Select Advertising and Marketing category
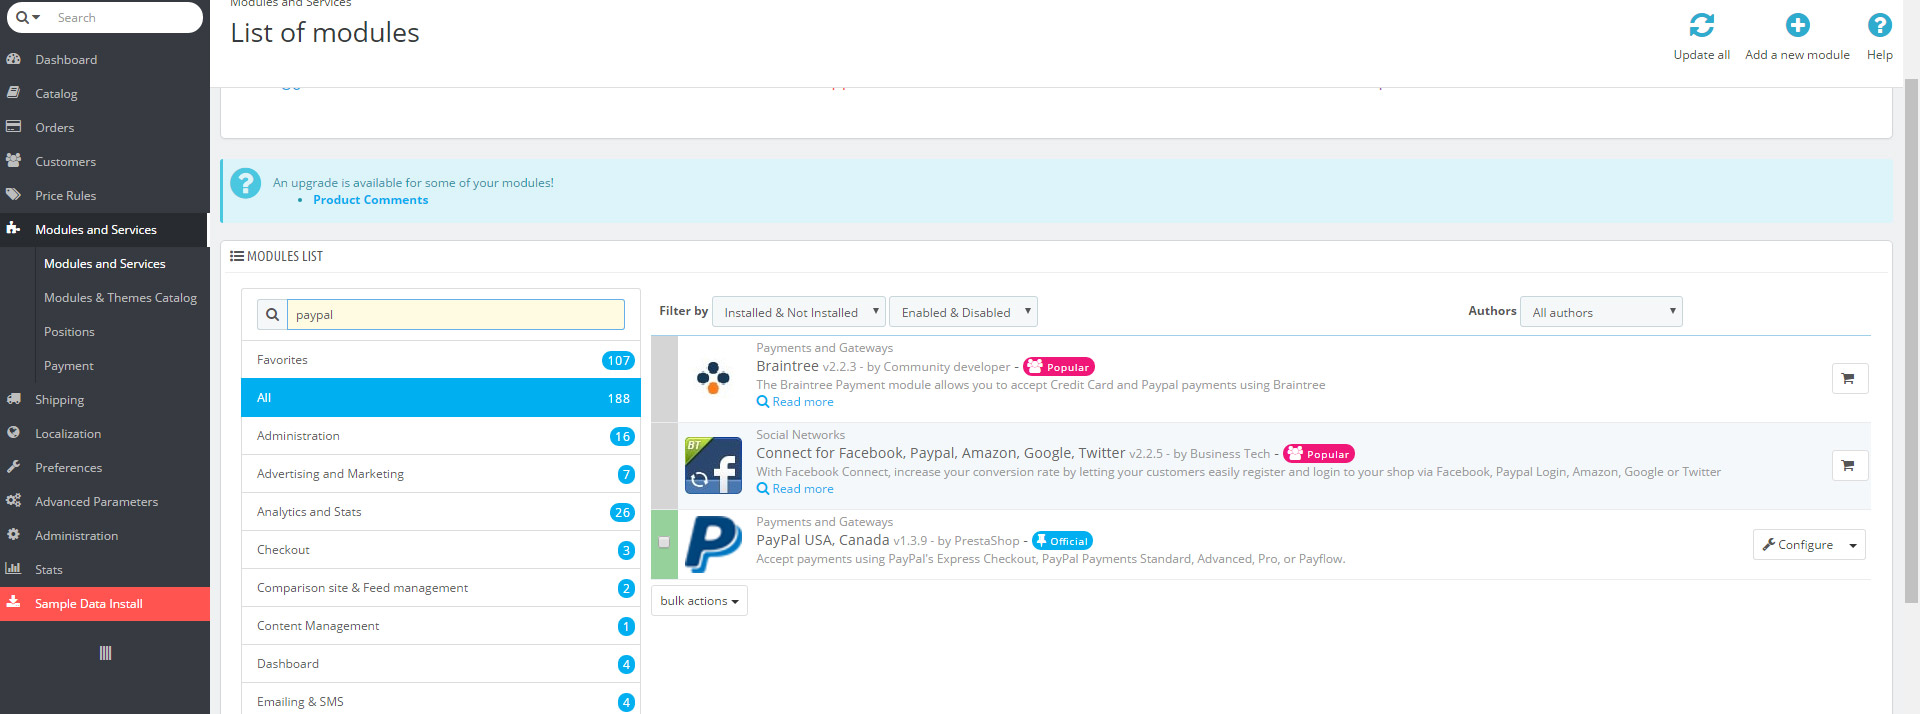The width and height of the screenshot is (1920, 714). (x=441, y=474)
